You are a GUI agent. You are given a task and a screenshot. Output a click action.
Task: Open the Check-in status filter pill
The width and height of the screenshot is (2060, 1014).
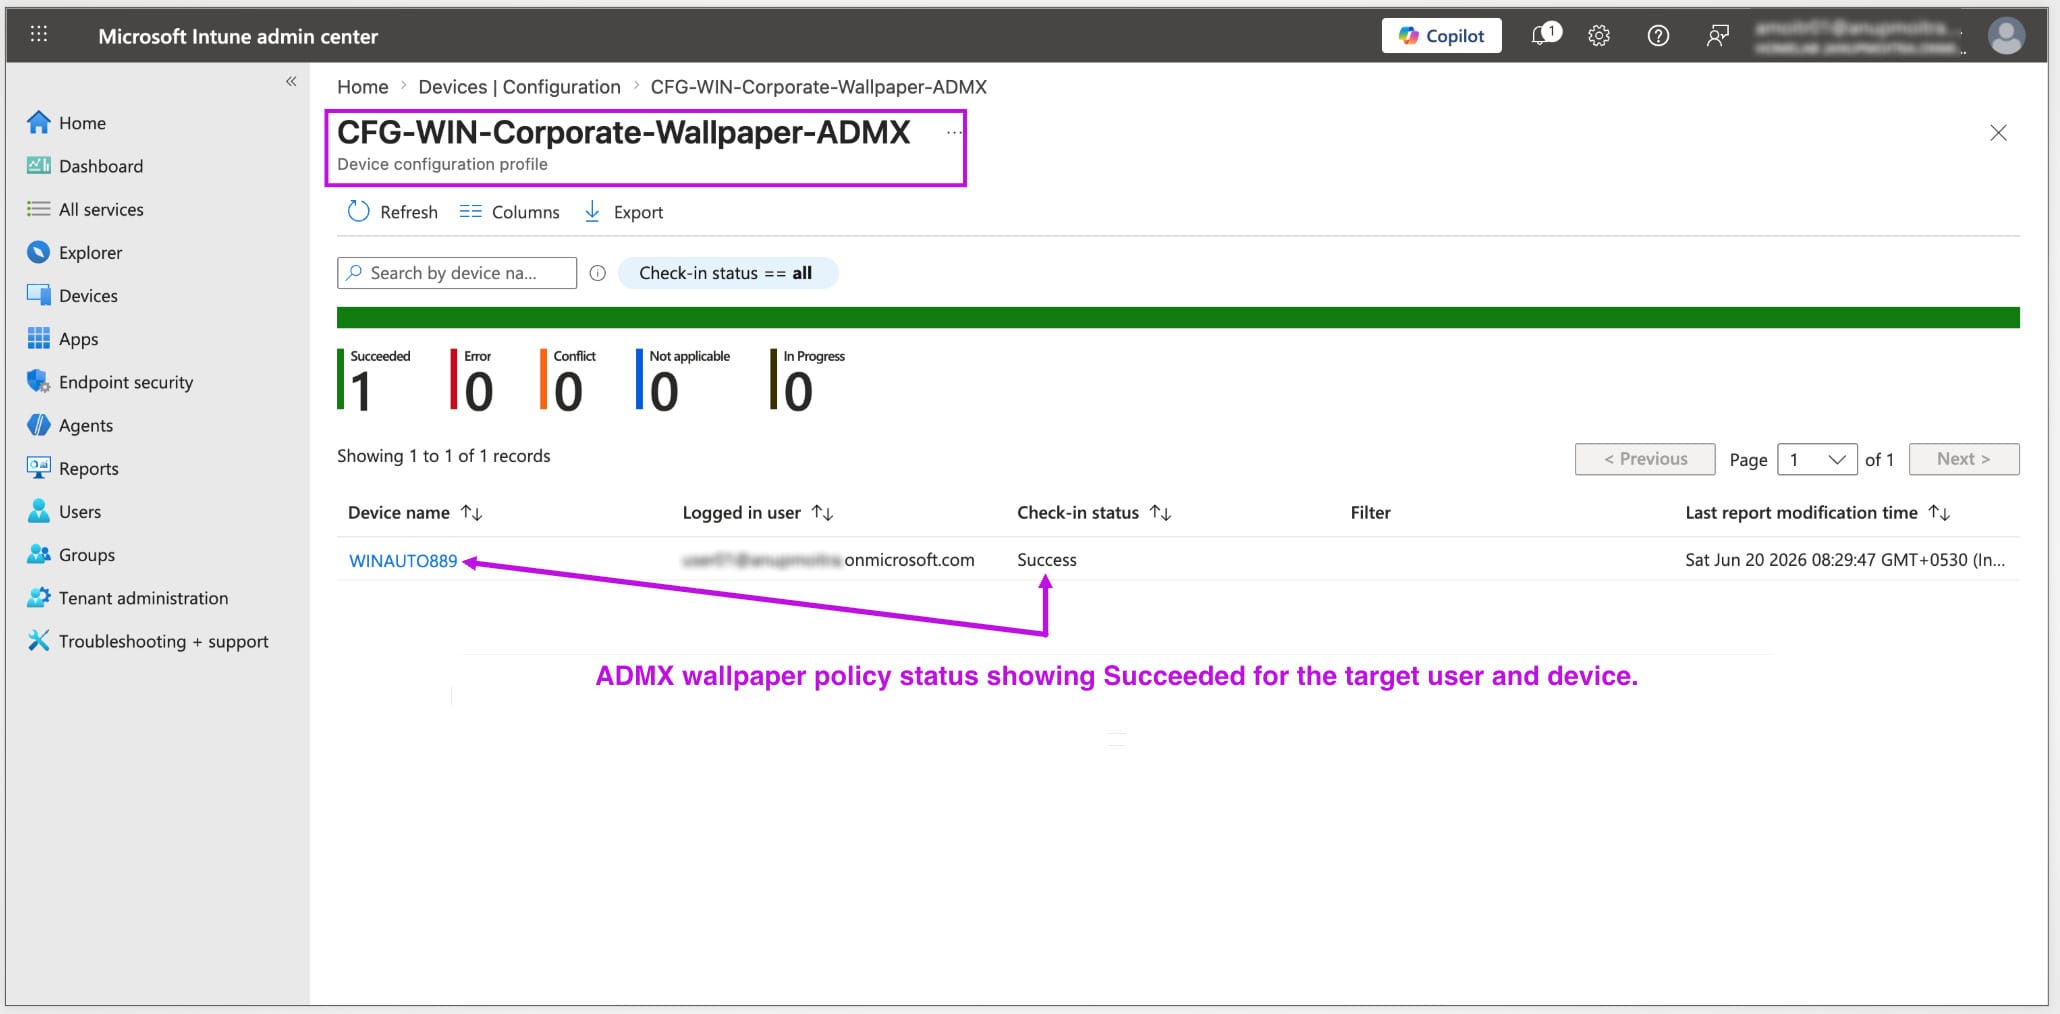[x=727, y=273]
